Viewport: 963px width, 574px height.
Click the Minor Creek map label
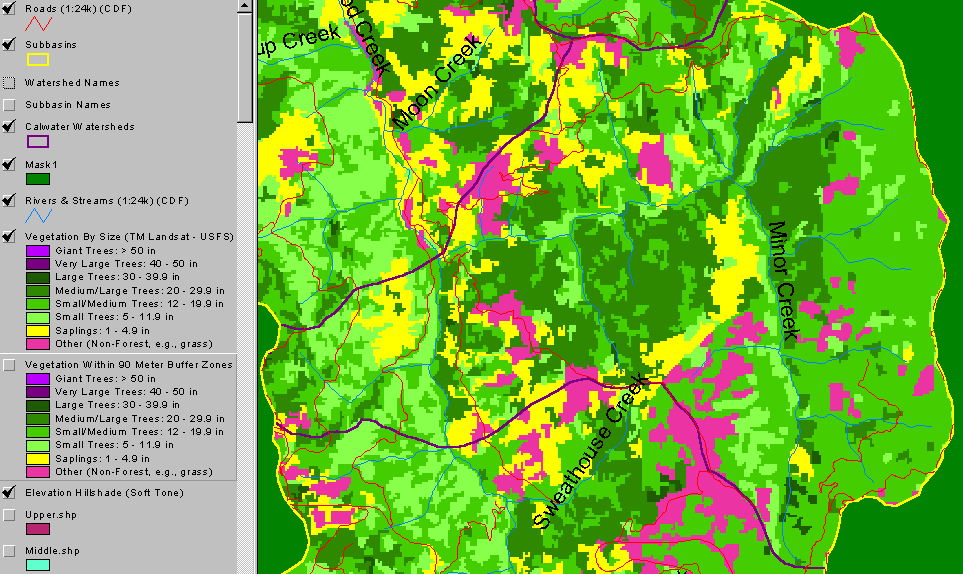click(x=784, y=281)
